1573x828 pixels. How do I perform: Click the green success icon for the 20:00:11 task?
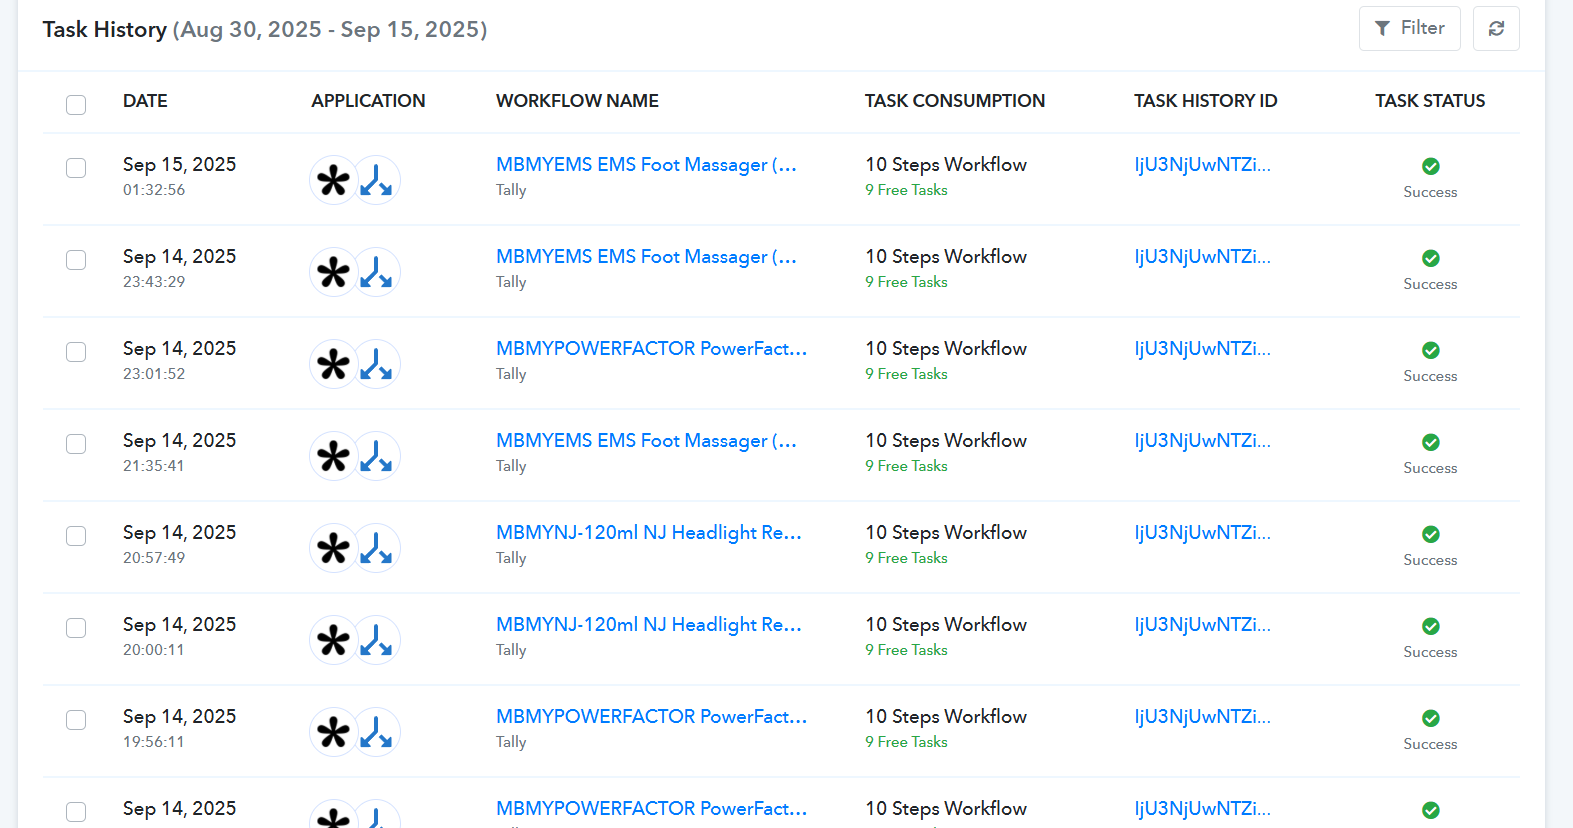tap(1430, 626)
